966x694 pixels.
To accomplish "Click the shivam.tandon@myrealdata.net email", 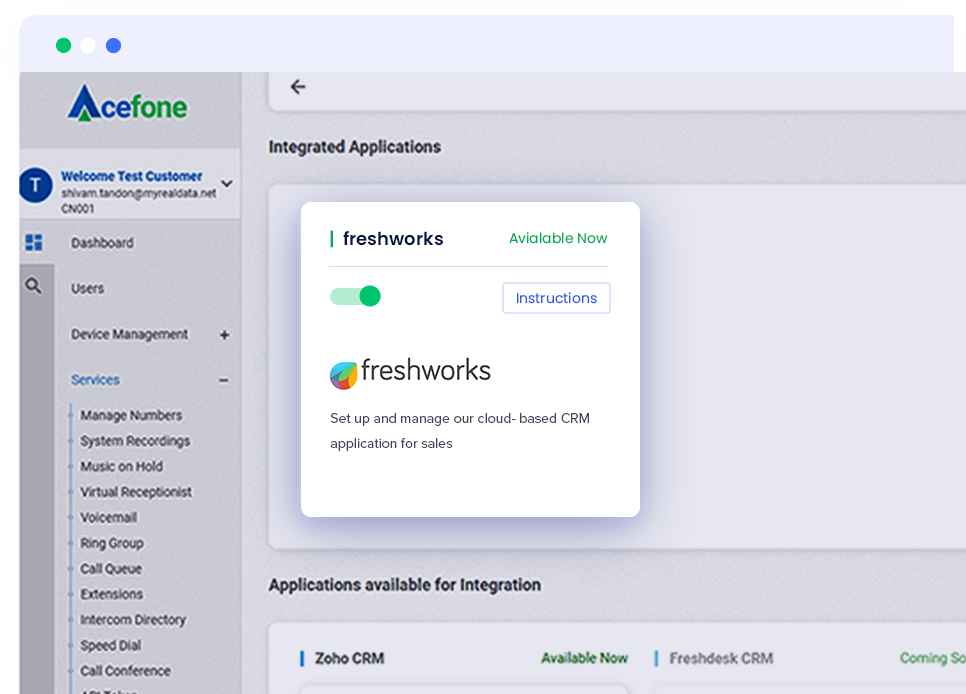I will [x=139, y=194].
